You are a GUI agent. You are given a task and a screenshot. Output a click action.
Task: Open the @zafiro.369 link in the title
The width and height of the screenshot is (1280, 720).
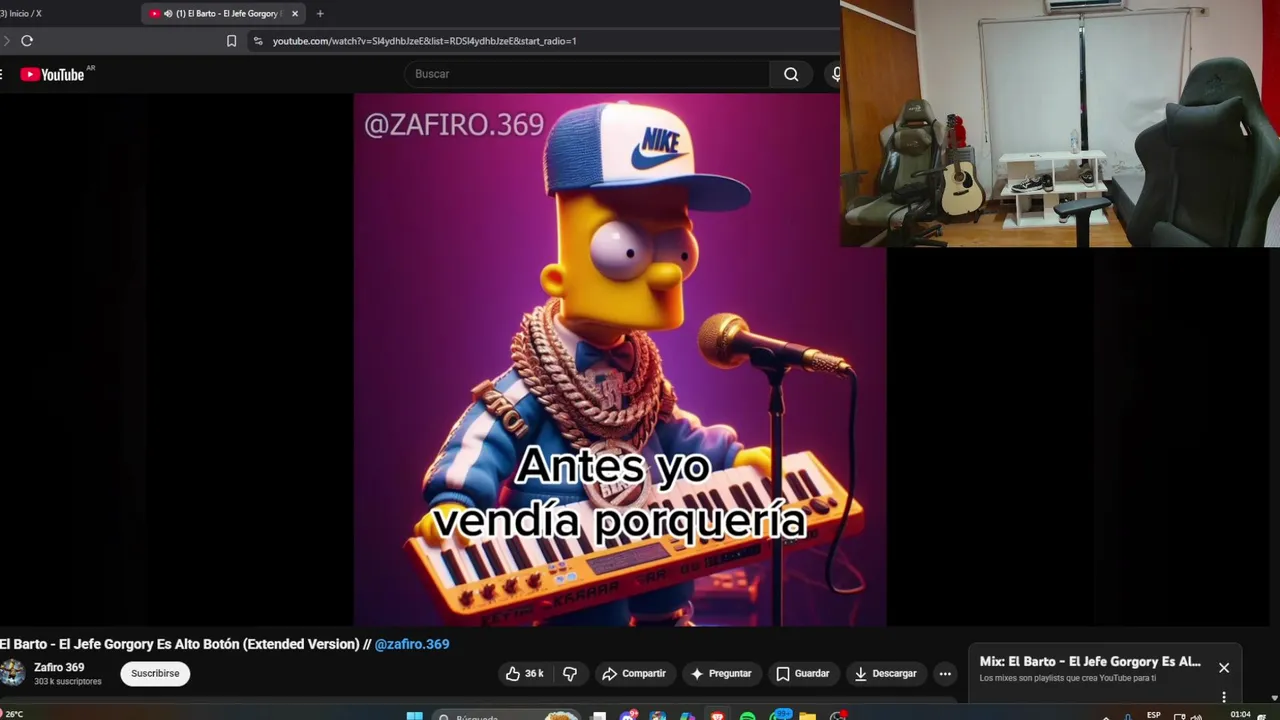pos(412,644)
